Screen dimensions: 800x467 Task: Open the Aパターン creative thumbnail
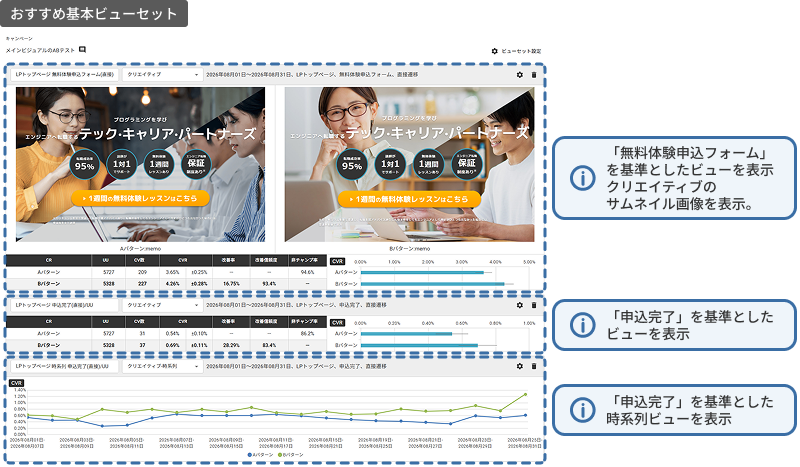pyautogui.click(x=140, y=164)
